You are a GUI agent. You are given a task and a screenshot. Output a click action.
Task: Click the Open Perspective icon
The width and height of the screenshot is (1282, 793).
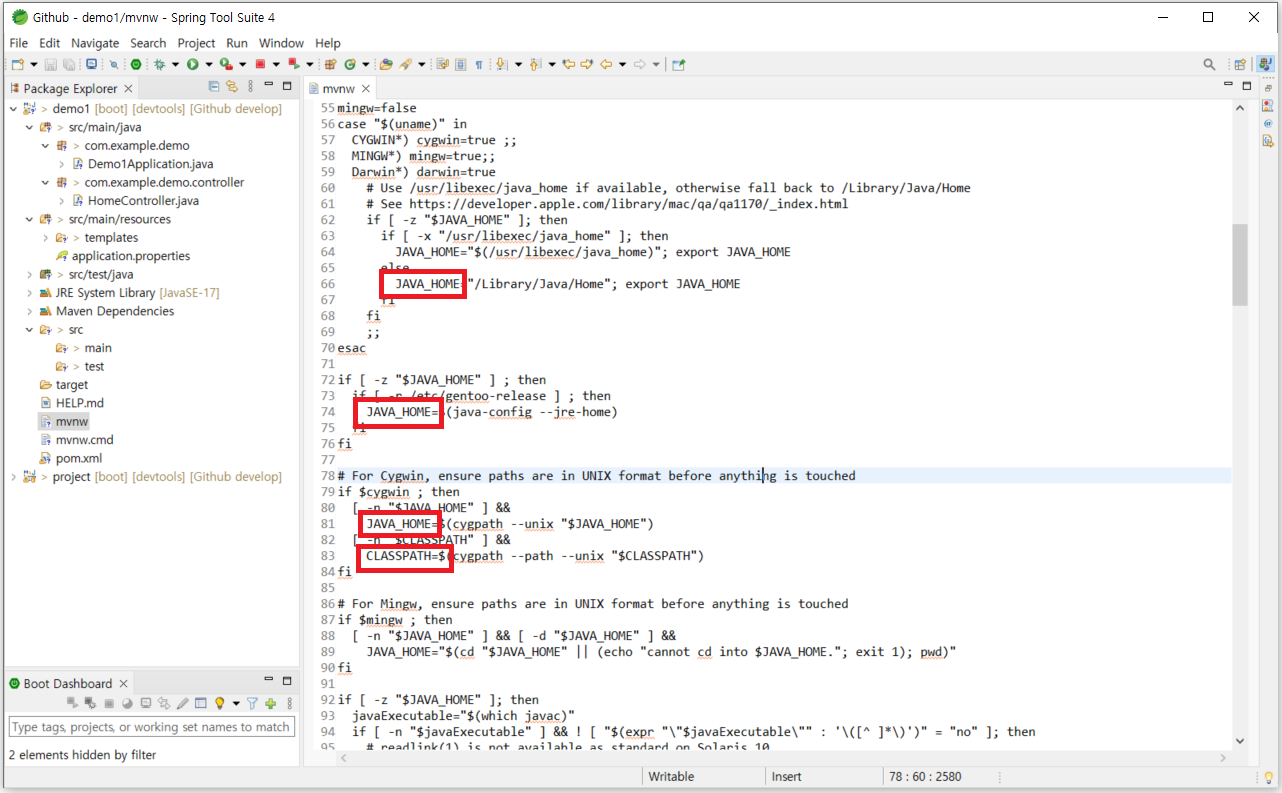[x=1240, y=64]
